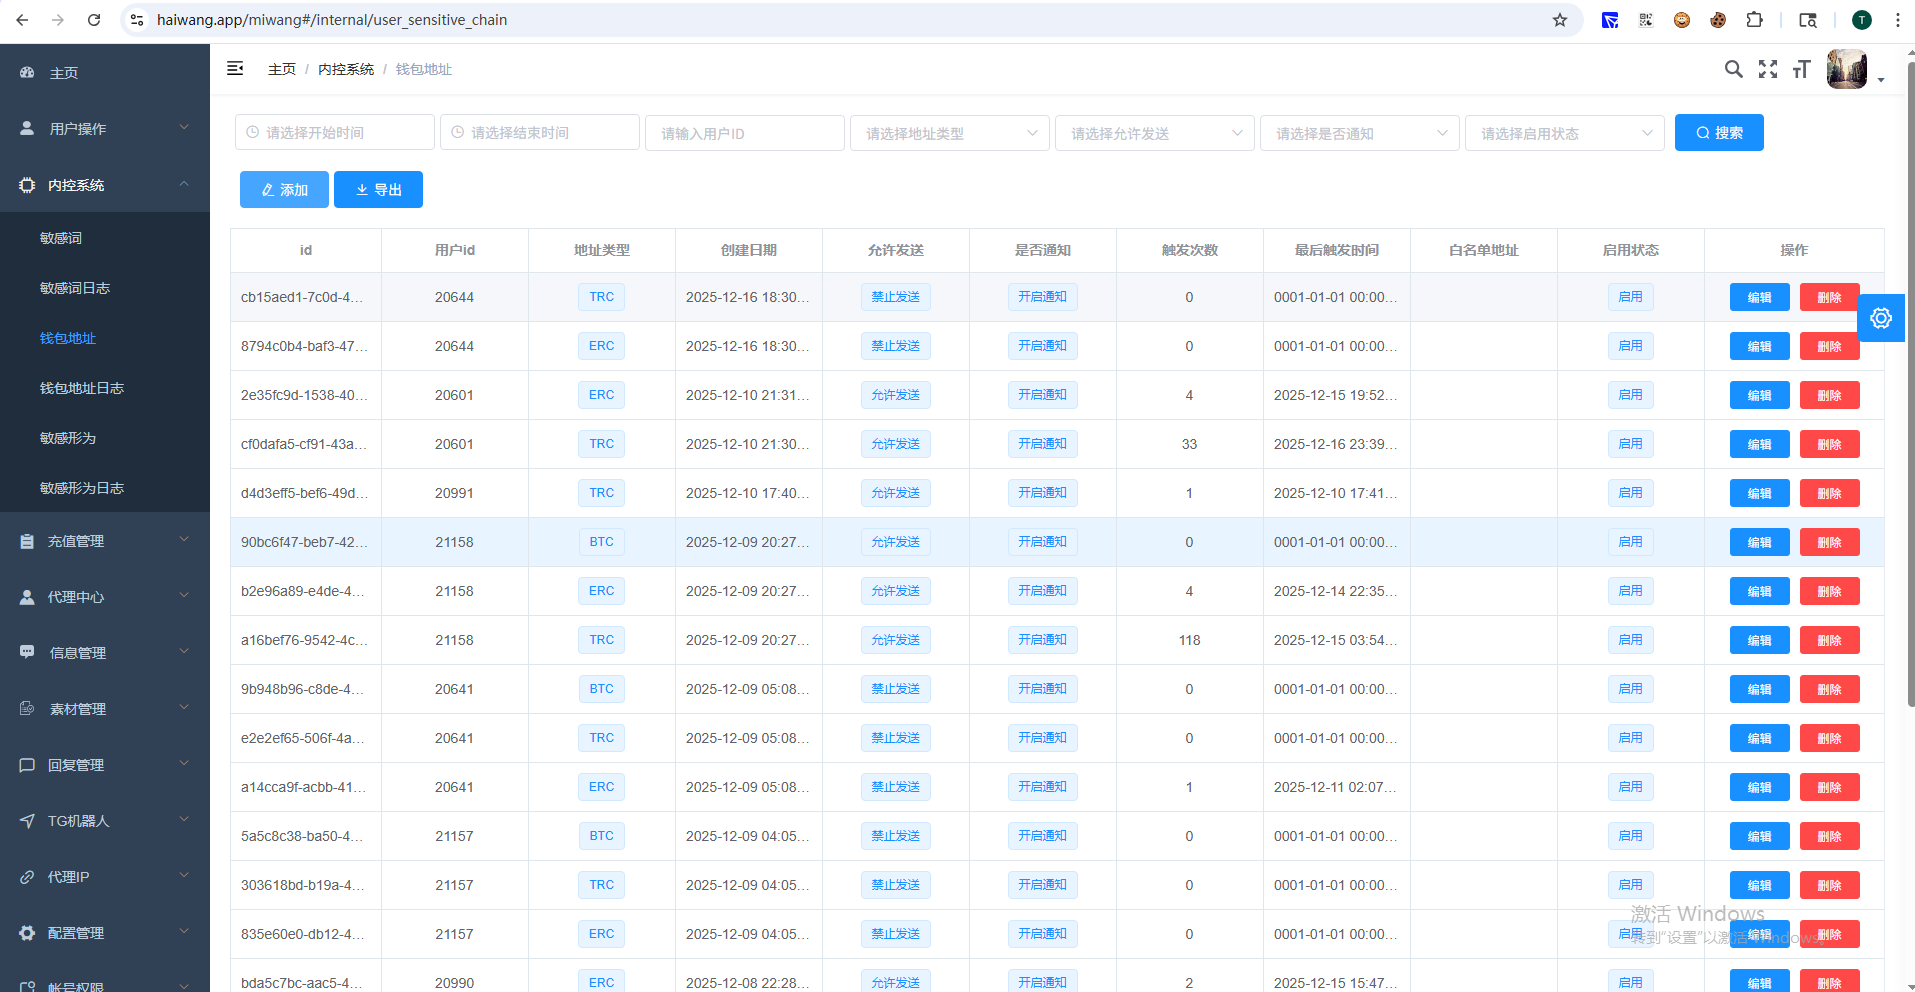Click the 导出 export button
1915x992 pixels.
(378, 190)
